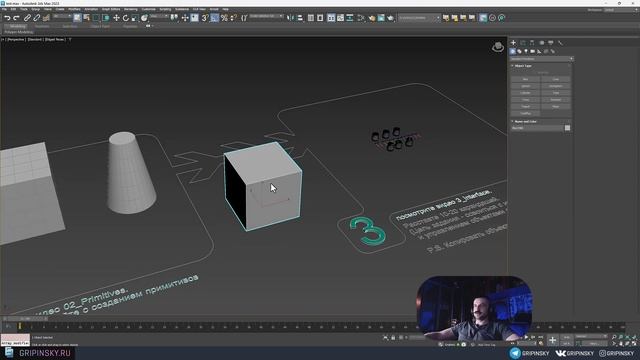Activate the Select and Scale tool
This screenshot has height=360, width=640.
click(x=134, y=18)
